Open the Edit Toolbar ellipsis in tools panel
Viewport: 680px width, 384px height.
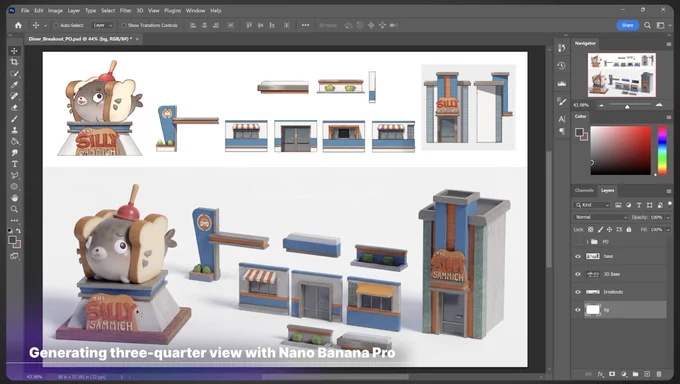[x=14, y=220]
